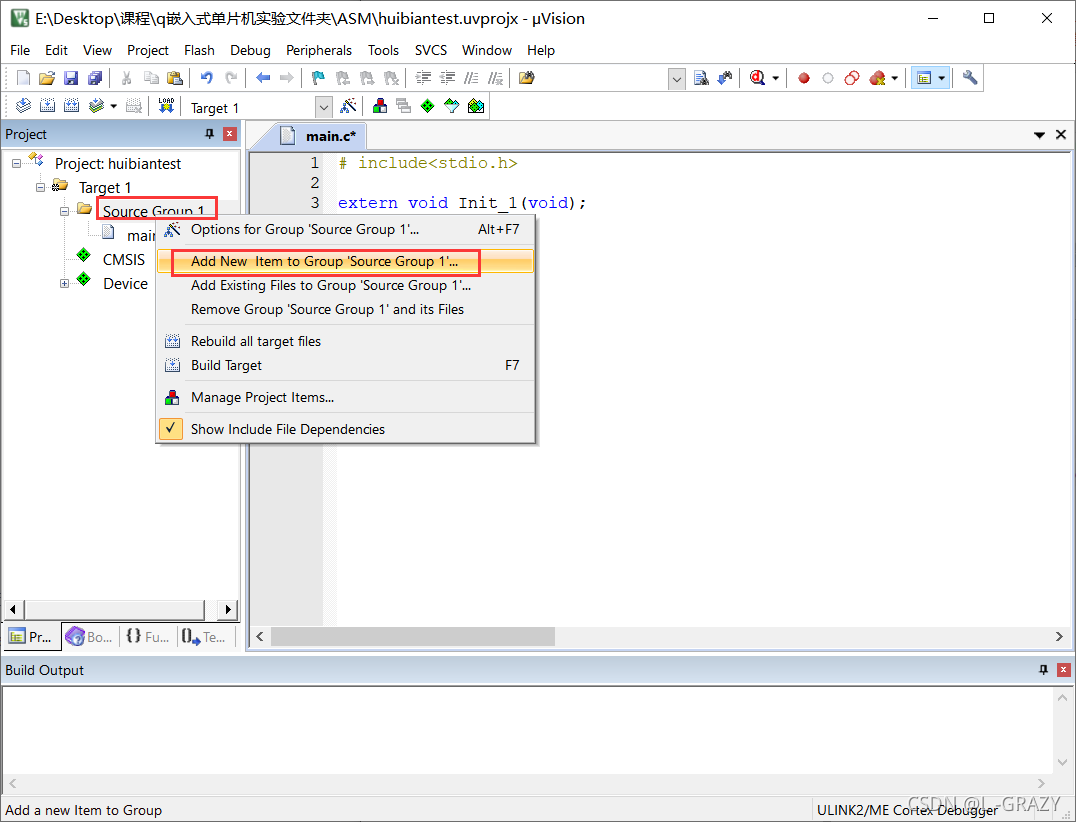The height and width of the screenshot is (822, 1076).
Task: Open the File menu
Action: 20,50
